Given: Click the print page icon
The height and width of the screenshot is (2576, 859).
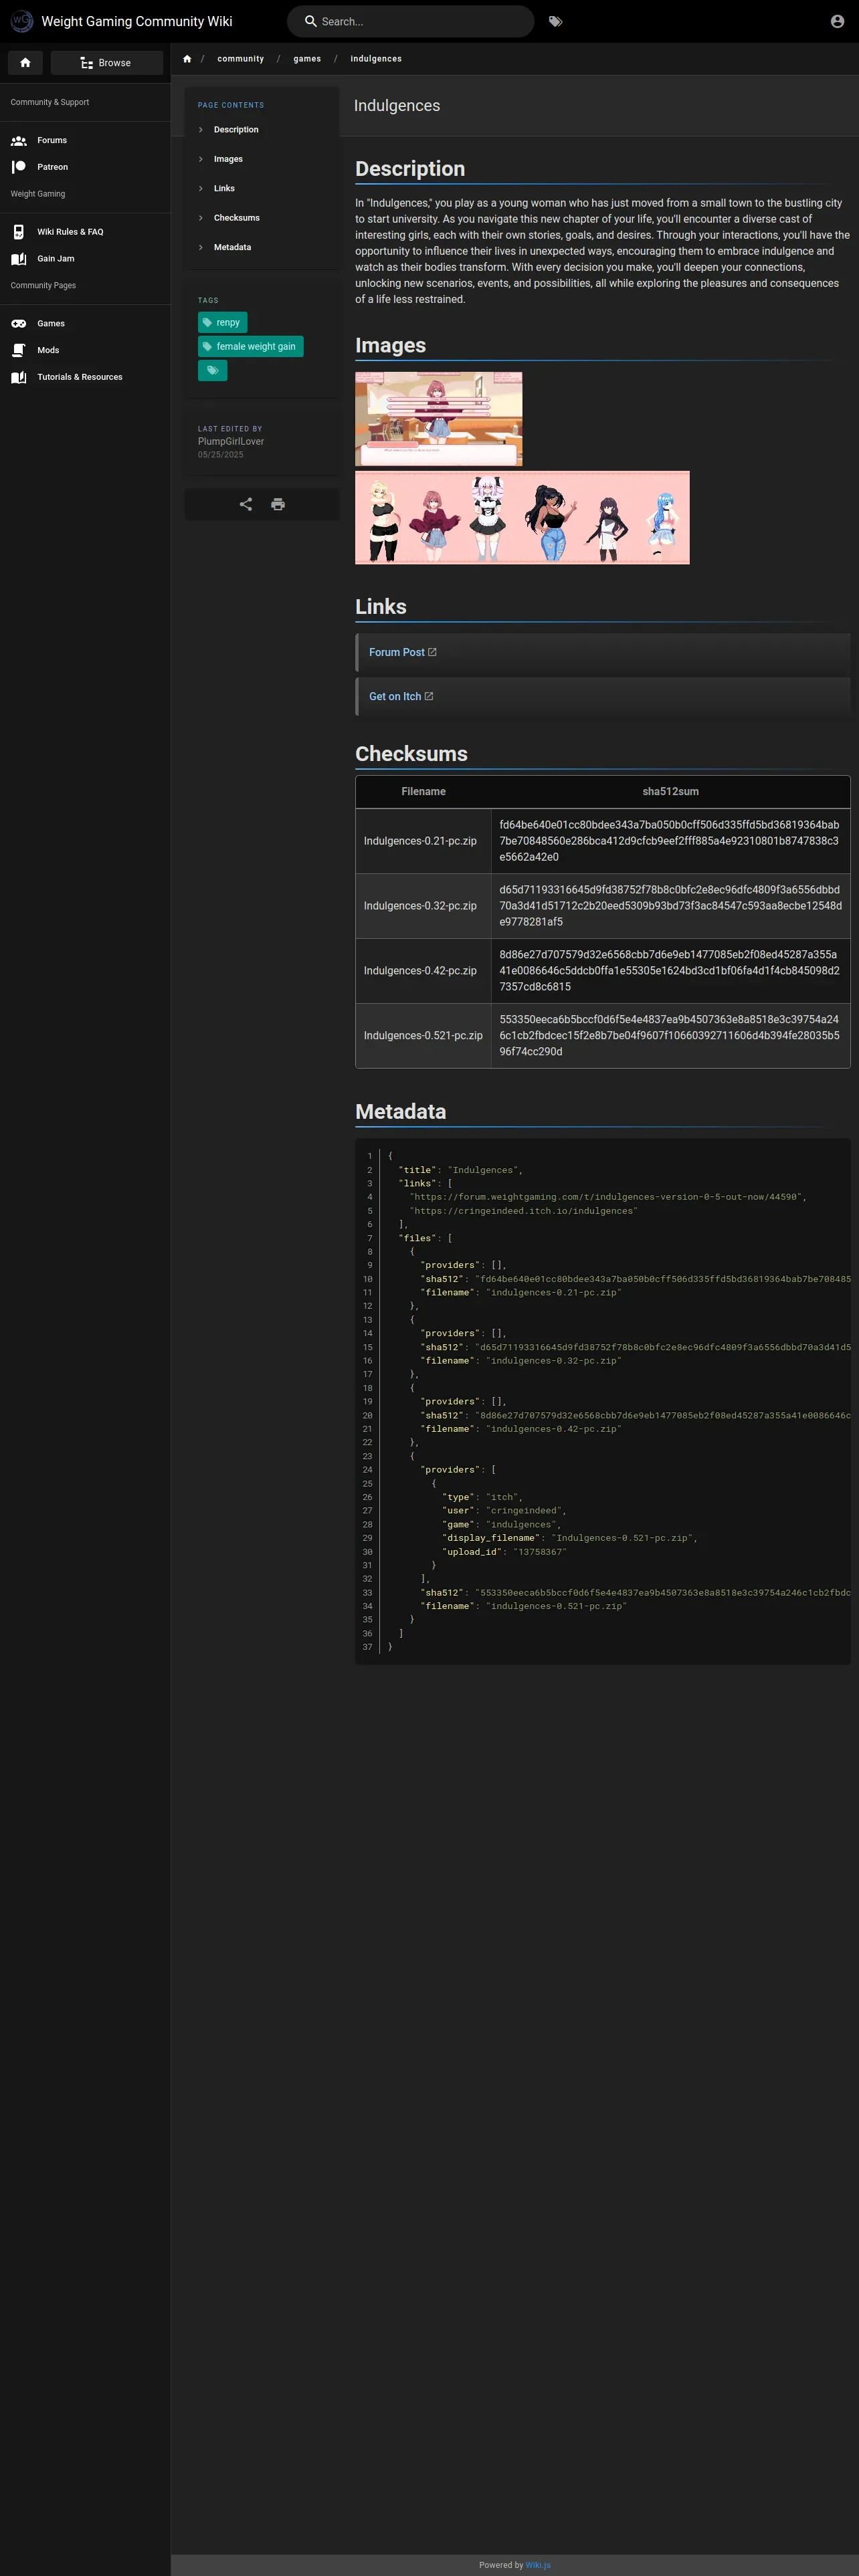Looking at the screenshot, I should (278, 504).
